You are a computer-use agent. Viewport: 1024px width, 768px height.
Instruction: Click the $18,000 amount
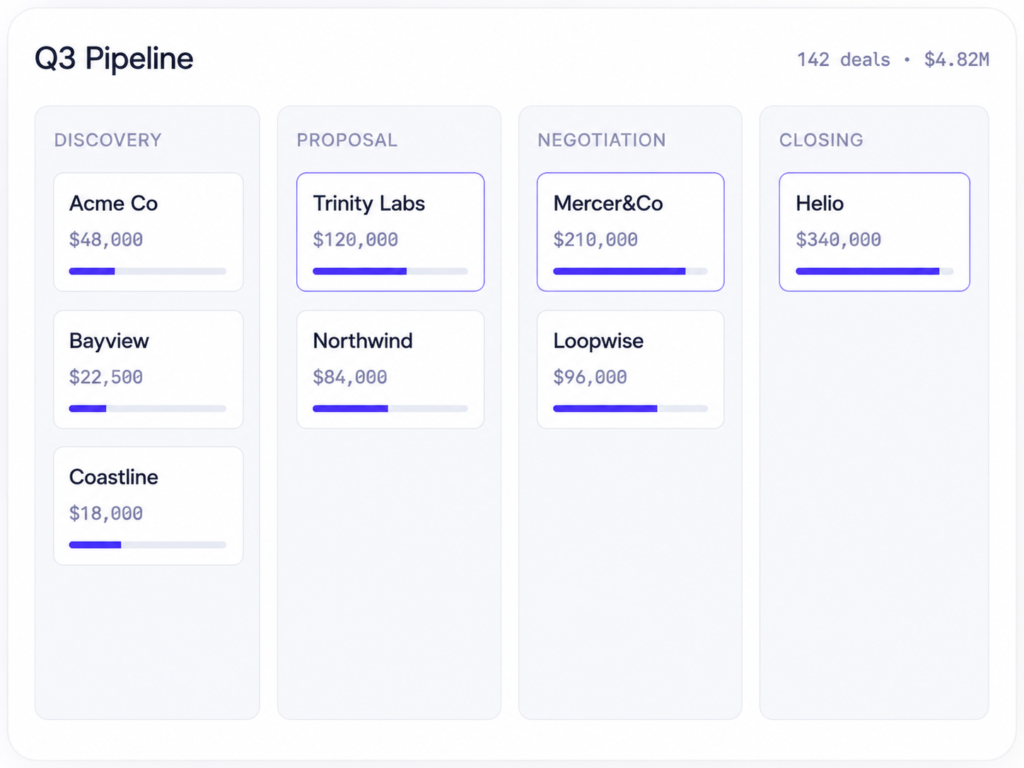(x=106, y=513)
